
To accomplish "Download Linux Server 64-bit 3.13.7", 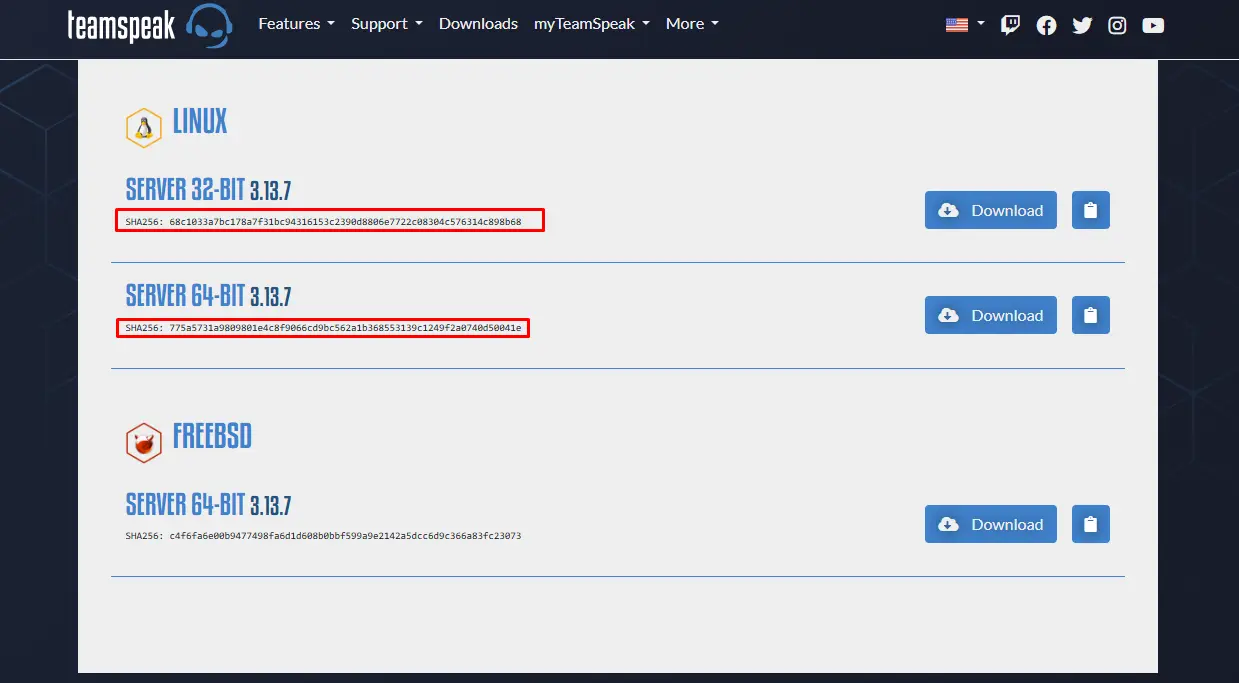I will [990, 315].
